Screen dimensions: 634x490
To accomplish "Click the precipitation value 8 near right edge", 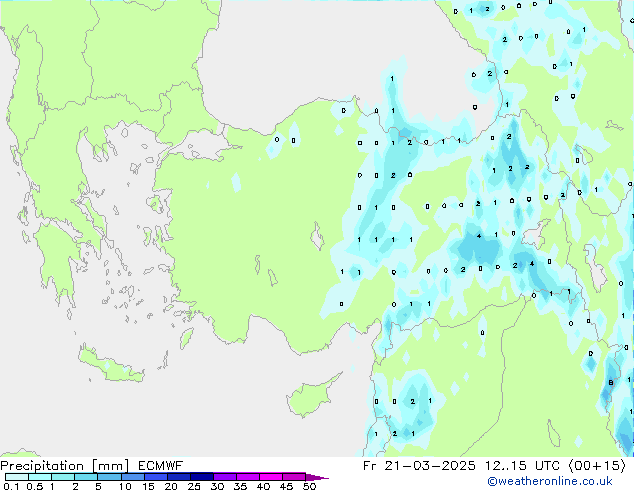I will pyautogui.click(x=611, y=382).
